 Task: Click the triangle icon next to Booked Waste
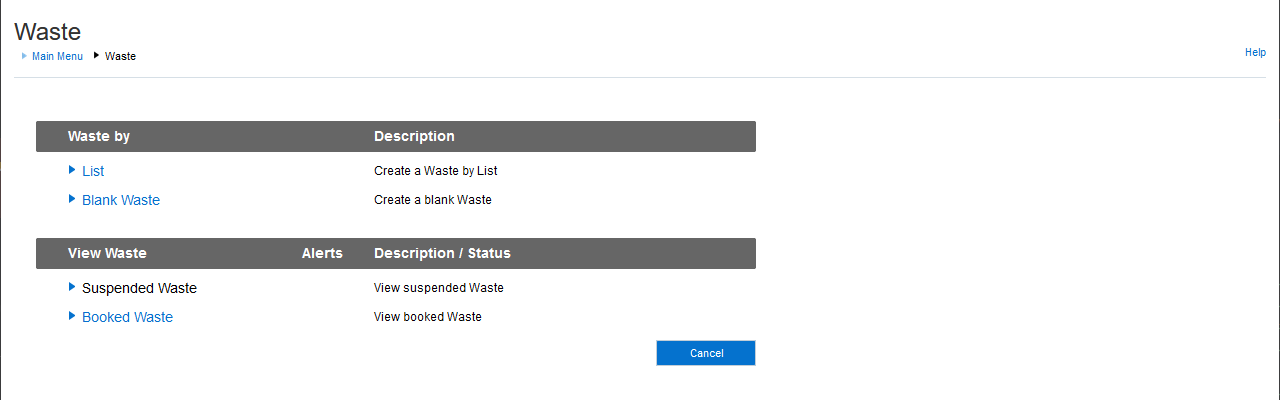[x=72, y=316]
